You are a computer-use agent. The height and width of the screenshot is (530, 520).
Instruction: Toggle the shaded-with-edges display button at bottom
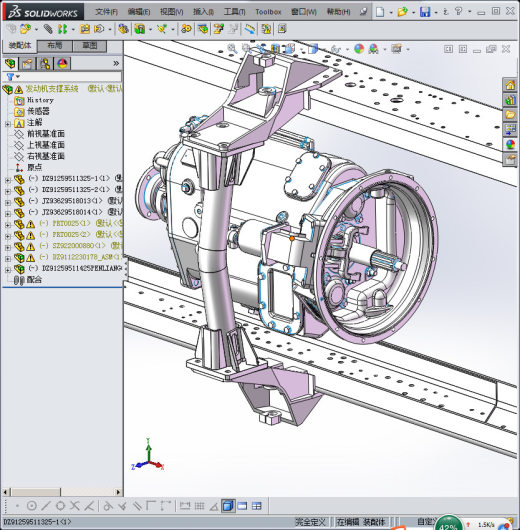pos(228,506)
